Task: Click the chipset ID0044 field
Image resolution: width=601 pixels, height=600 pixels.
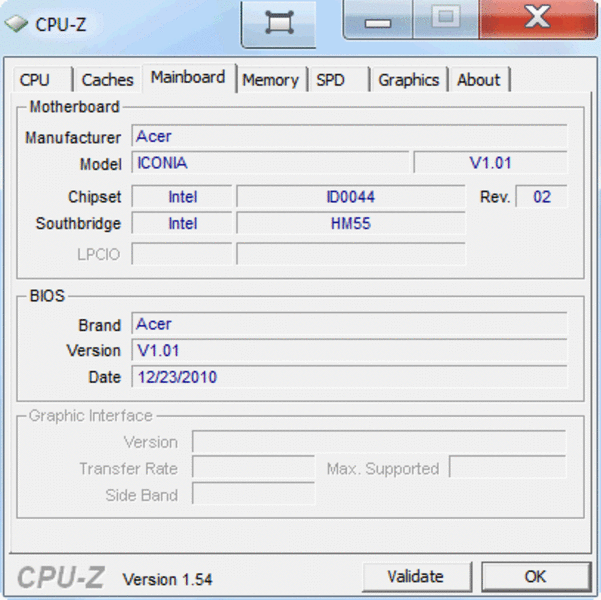Action: (x=351, y=197)
